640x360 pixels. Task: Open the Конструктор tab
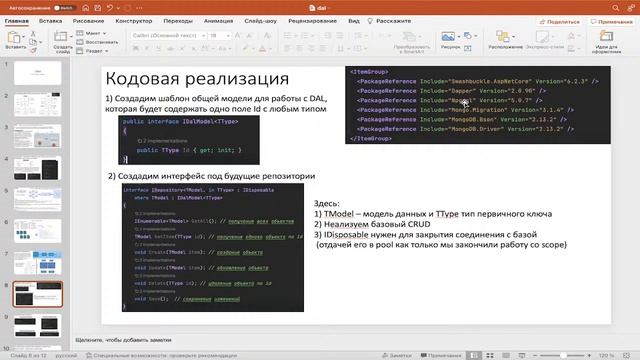point(134,21)
